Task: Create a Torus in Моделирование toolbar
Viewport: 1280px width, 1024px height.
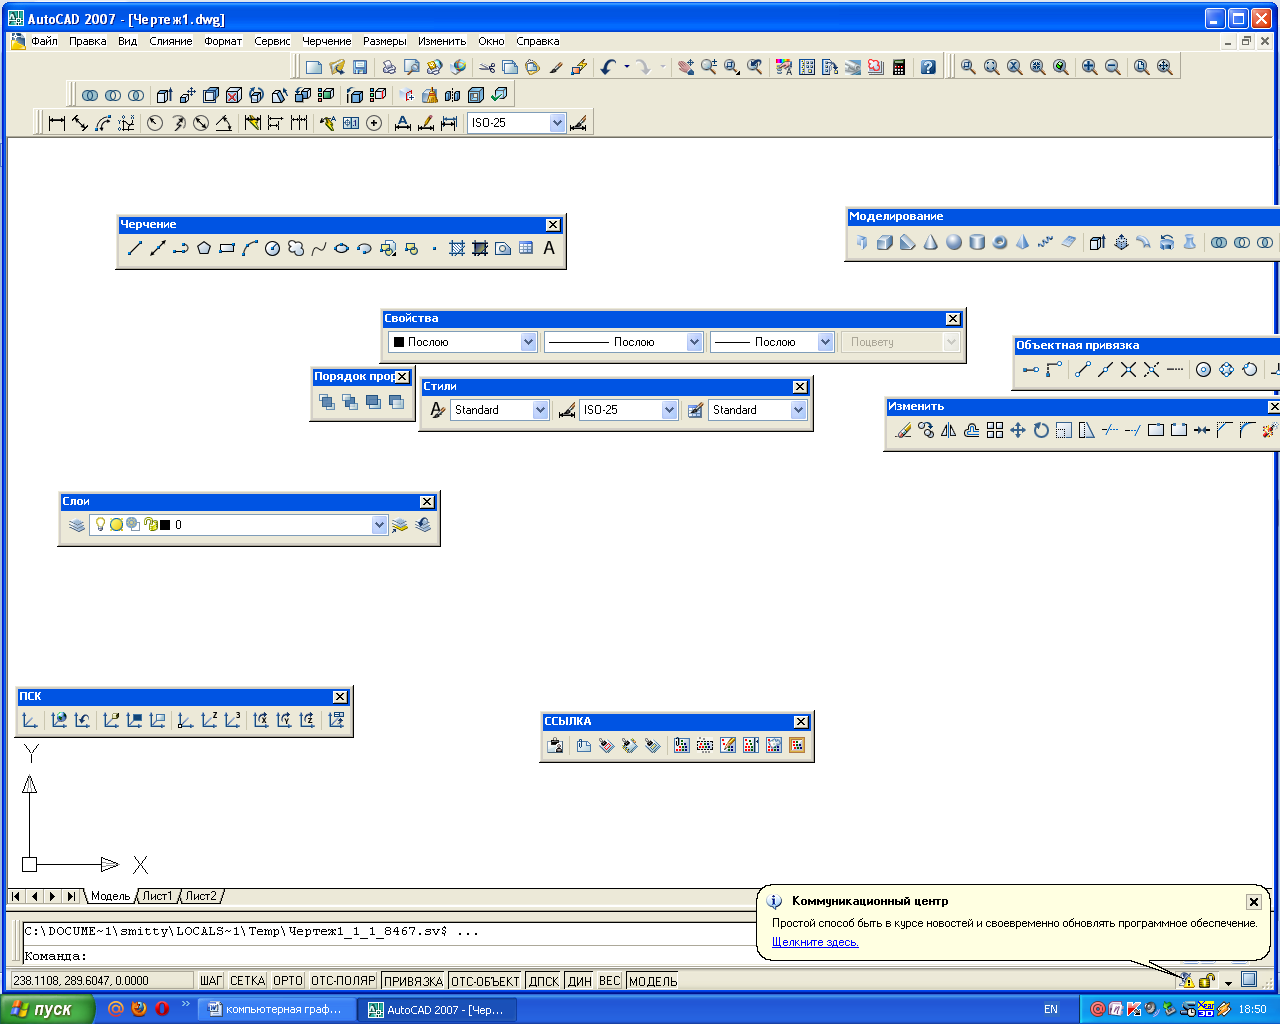Action: (x=1000, y=242)
